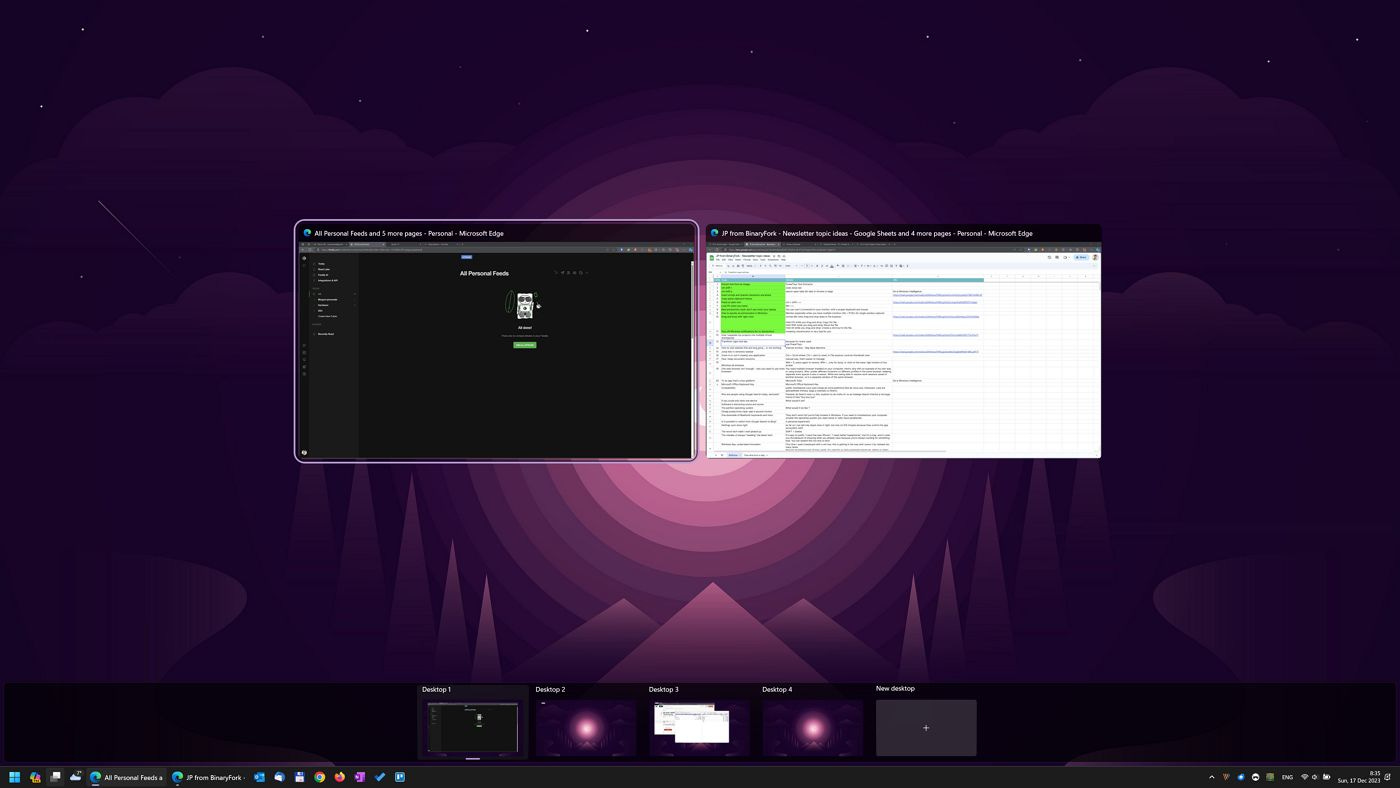Click green button in Feedly window preview
1400x788 pixels.
click(x=525, y=345)
